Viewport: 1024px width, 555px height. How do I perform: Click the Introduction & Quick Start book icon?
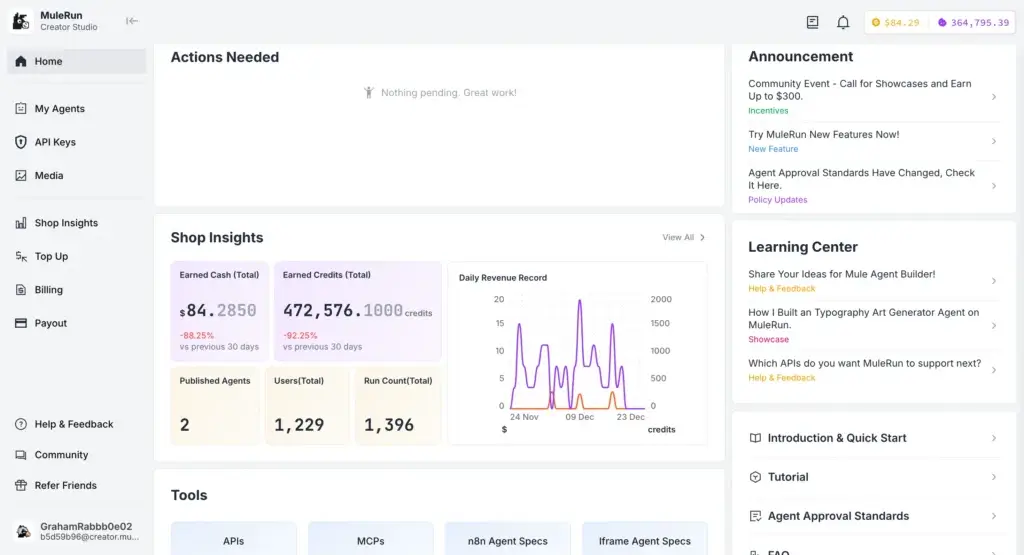(x=755, y=438)
